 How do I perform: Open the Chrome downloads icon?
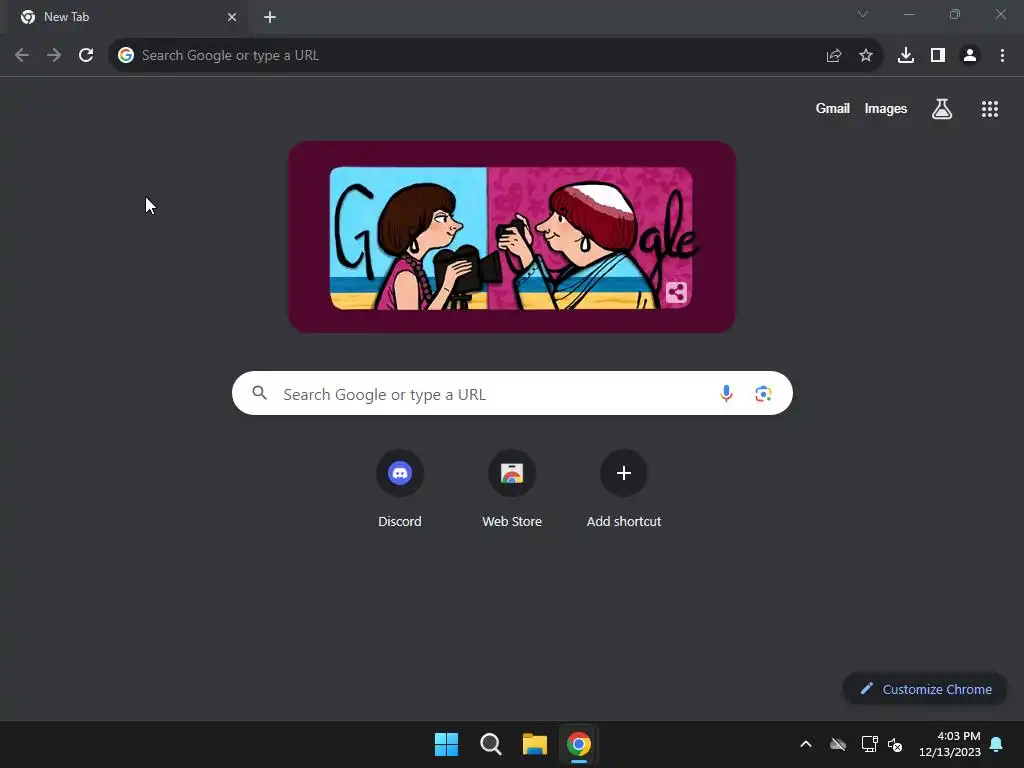coord(906,56)
